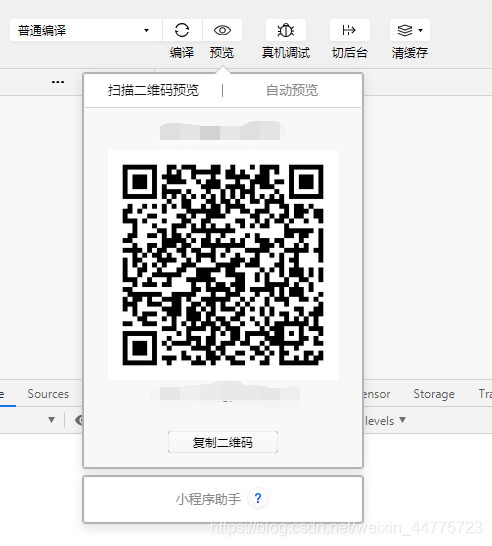Viewport: 492px width, 546px height.
Task: Click the preview eye icon
Action: [222, 30]
